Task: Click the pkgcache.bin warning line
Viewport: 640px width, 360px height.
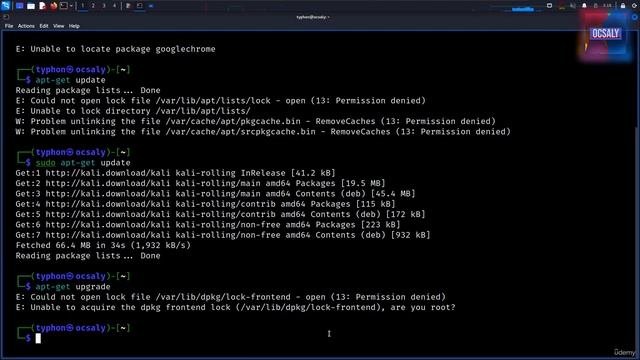Action: pos(256,121)
